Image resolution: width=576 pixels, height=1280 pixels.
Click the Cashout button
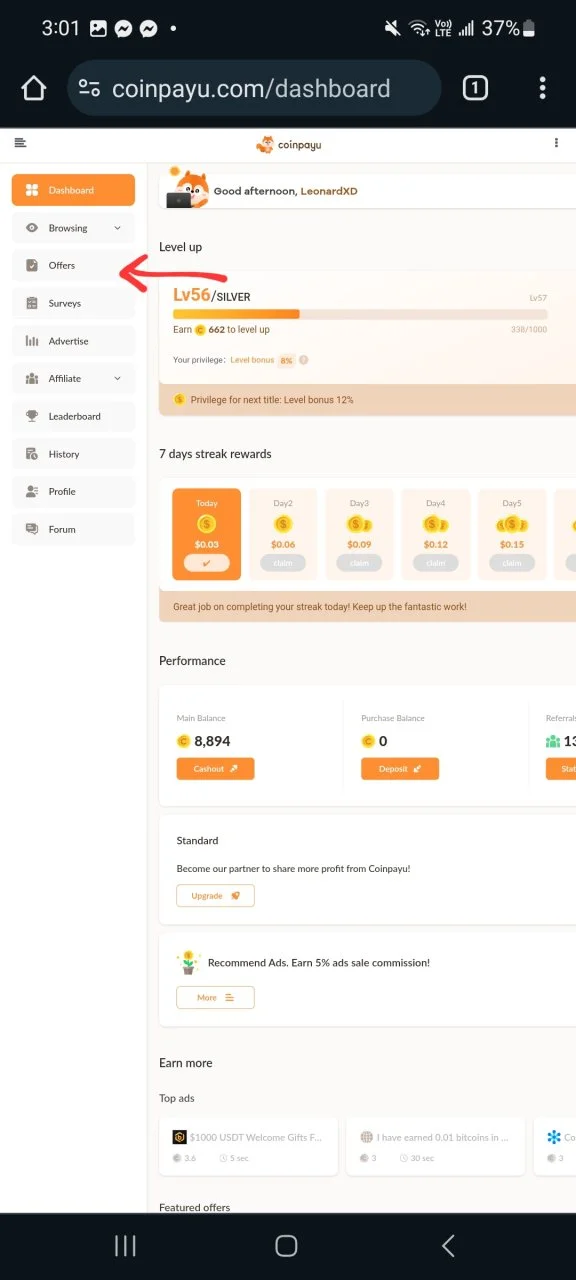pos(215,769)
